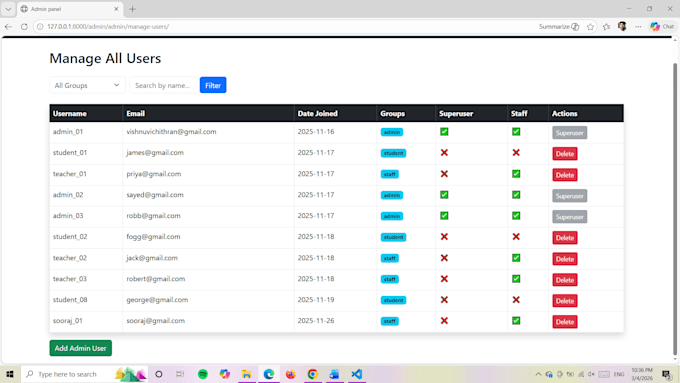Open the tab search chevron
The height and width of the screenshot is (383, 680).
click(8, 9)
